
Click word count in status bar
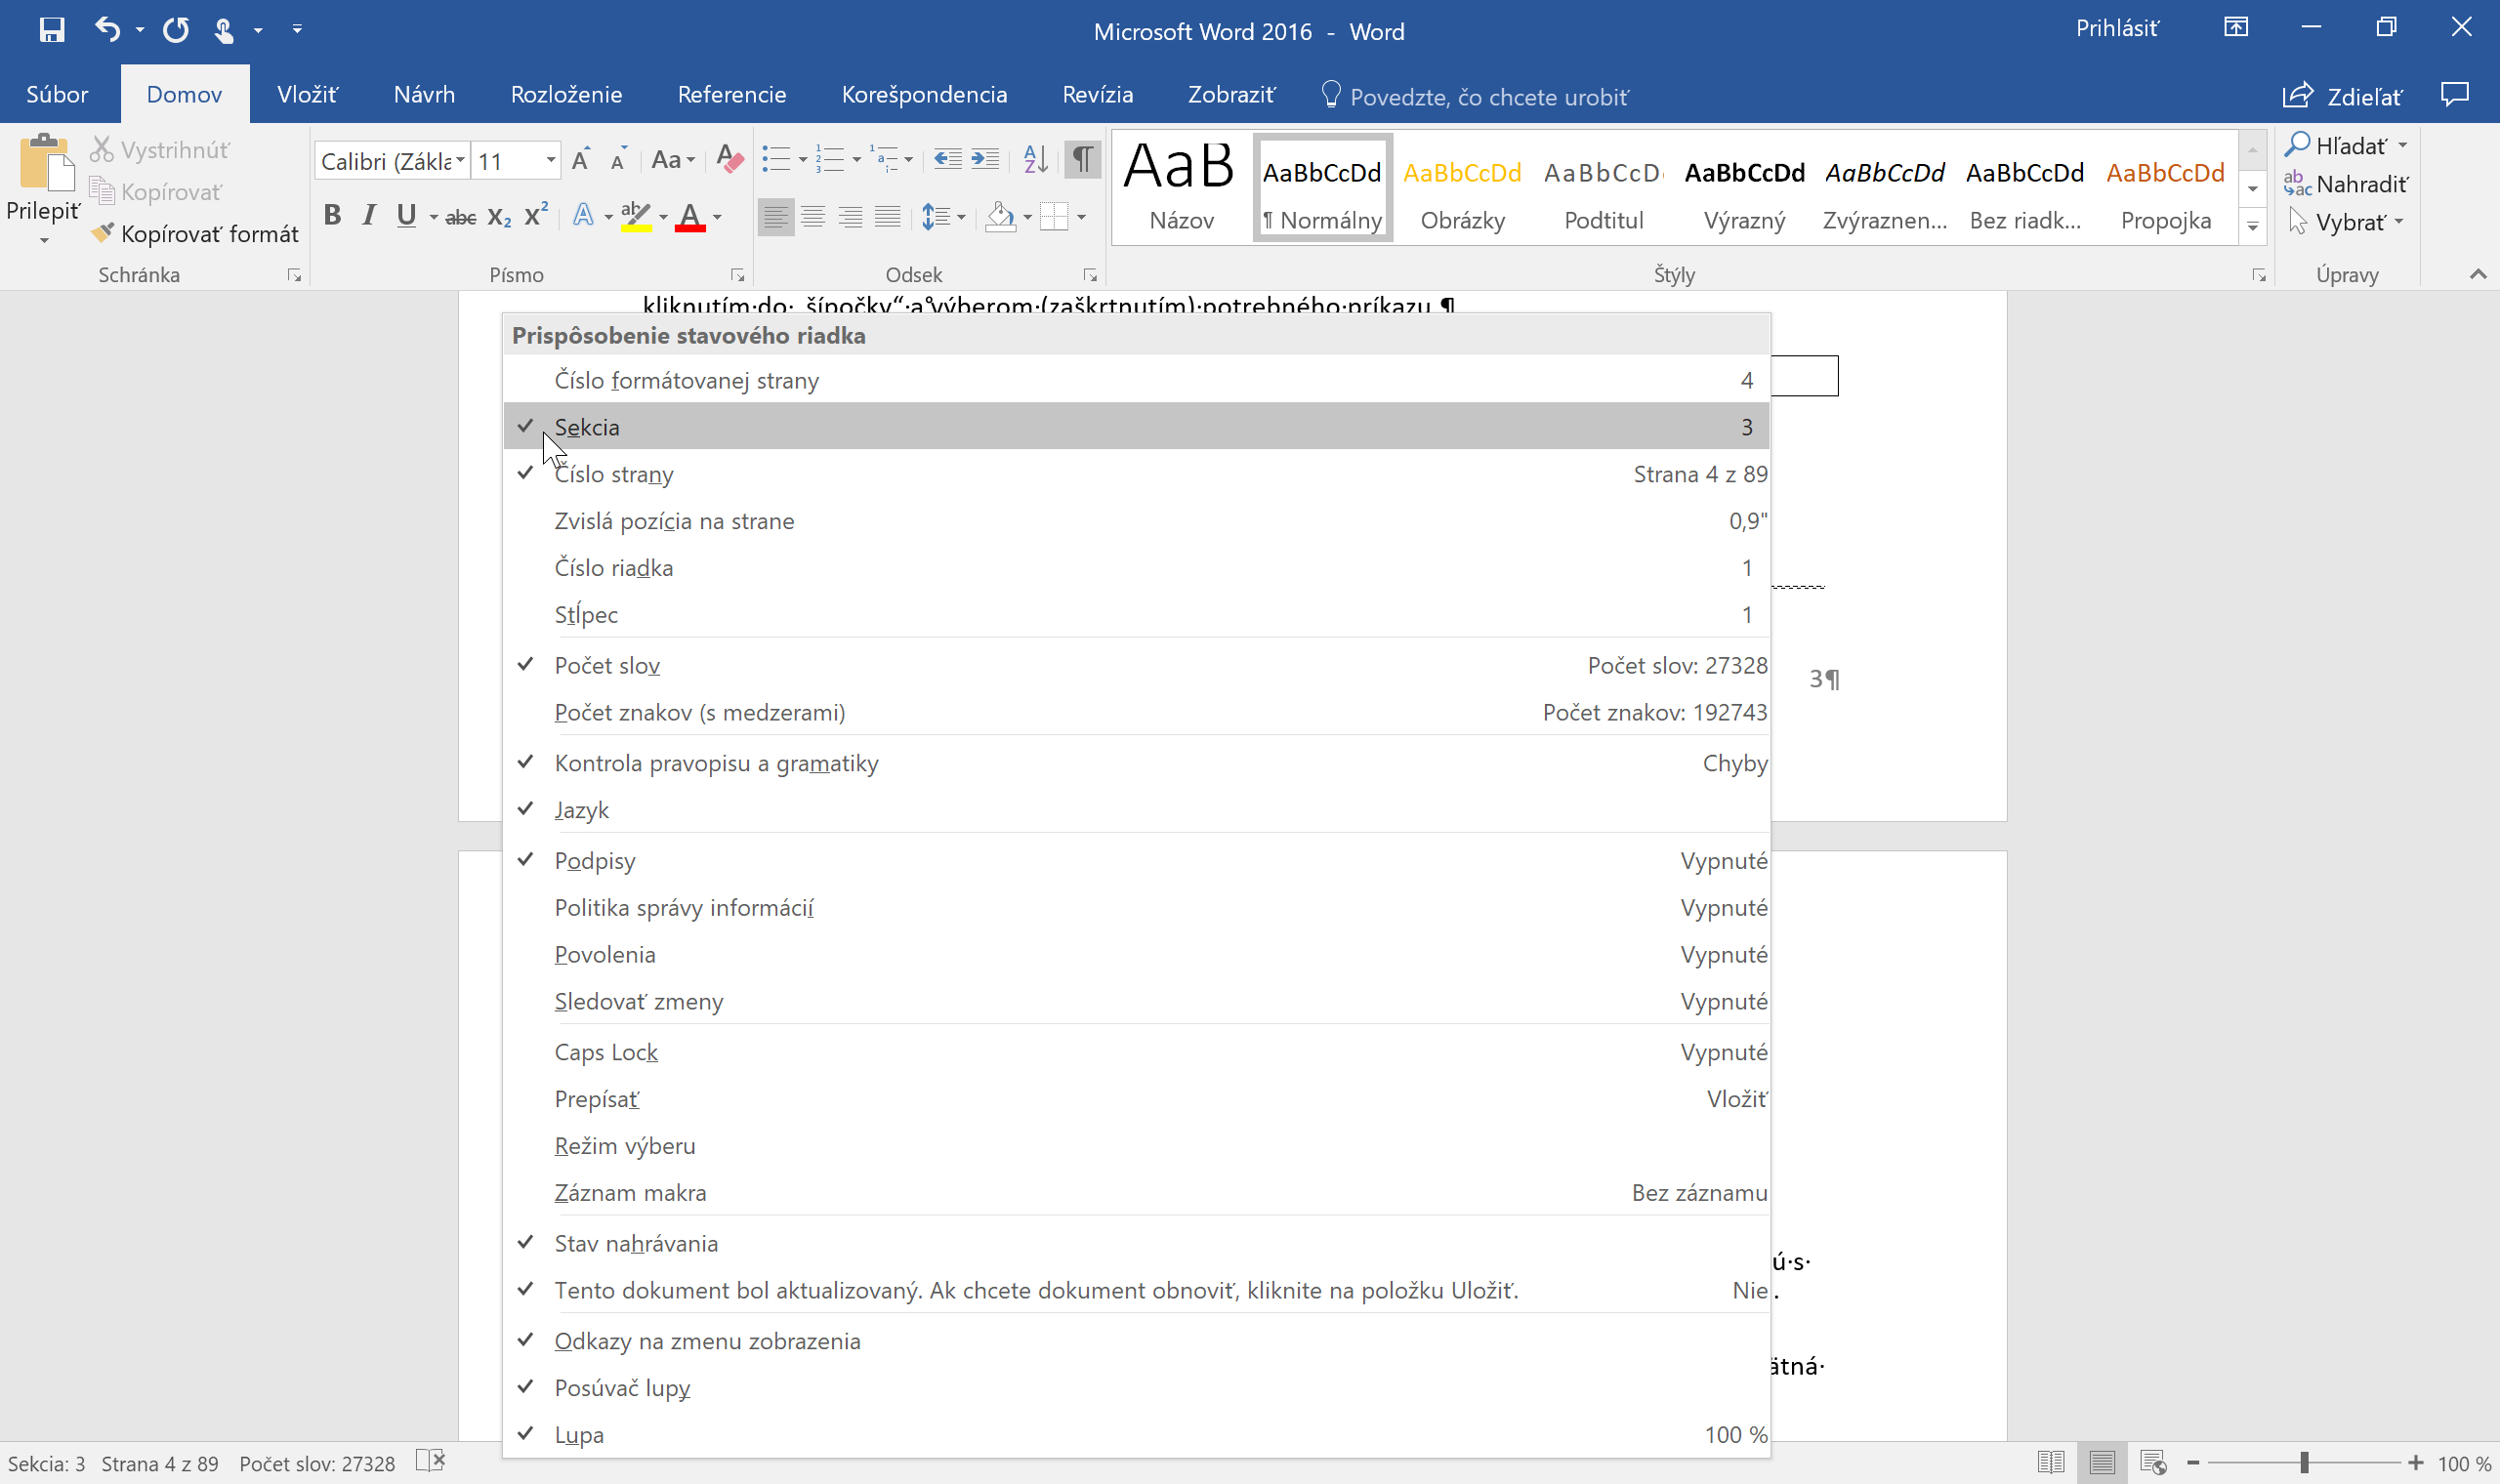click(x=317, y=1464)
